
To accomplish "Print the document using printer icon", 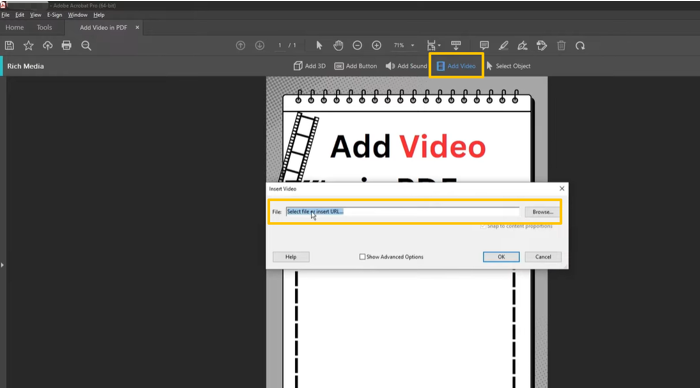I will point(67,46).
